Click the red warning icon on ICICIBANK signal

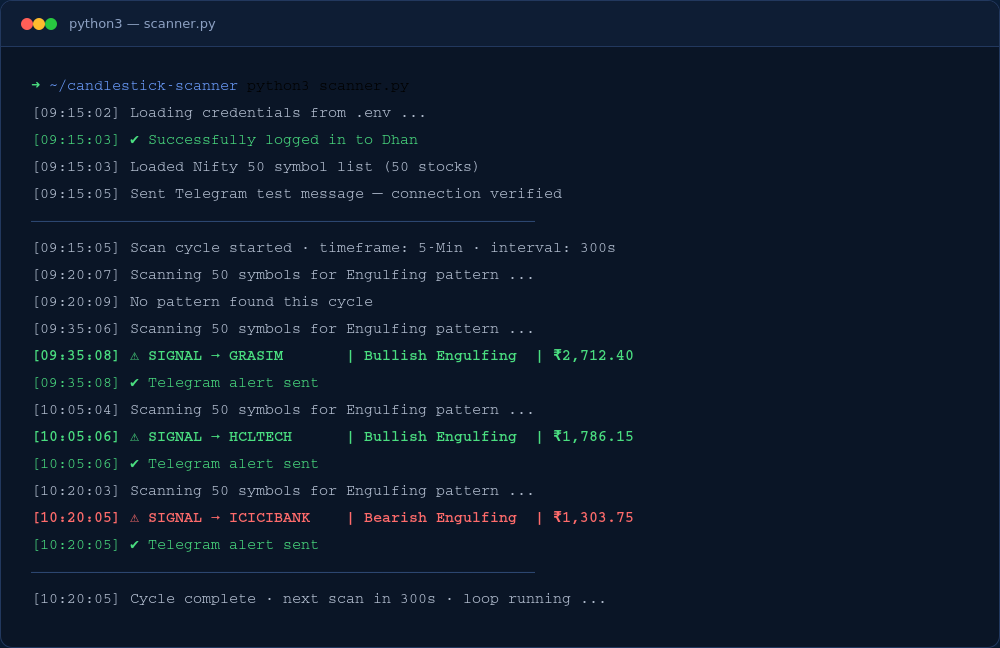(135, 518)
